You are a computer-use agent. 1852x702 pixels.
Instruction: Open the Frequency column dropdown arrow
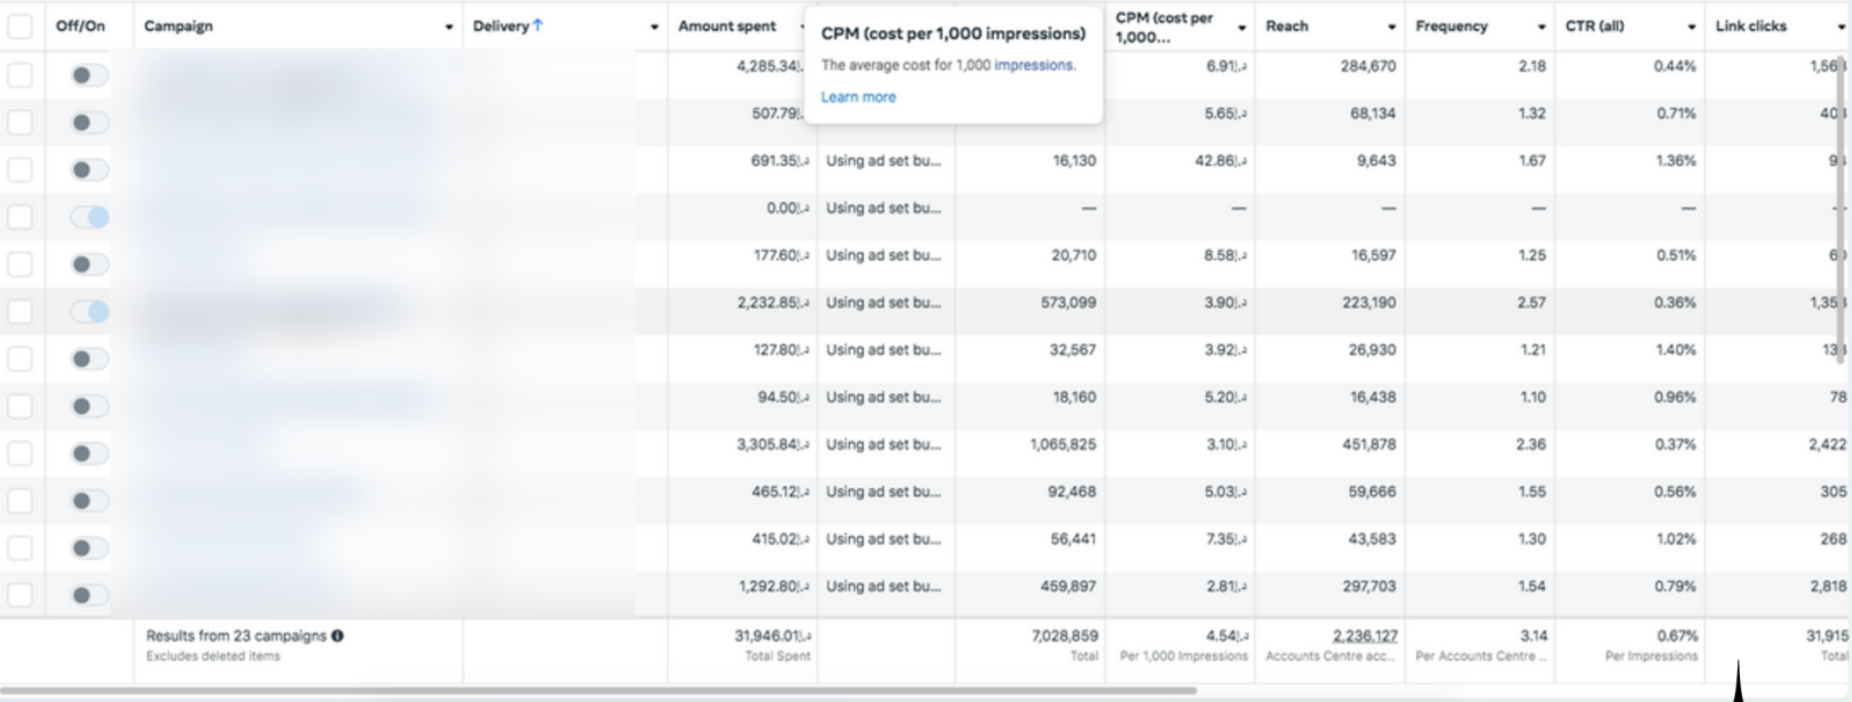1541,27
